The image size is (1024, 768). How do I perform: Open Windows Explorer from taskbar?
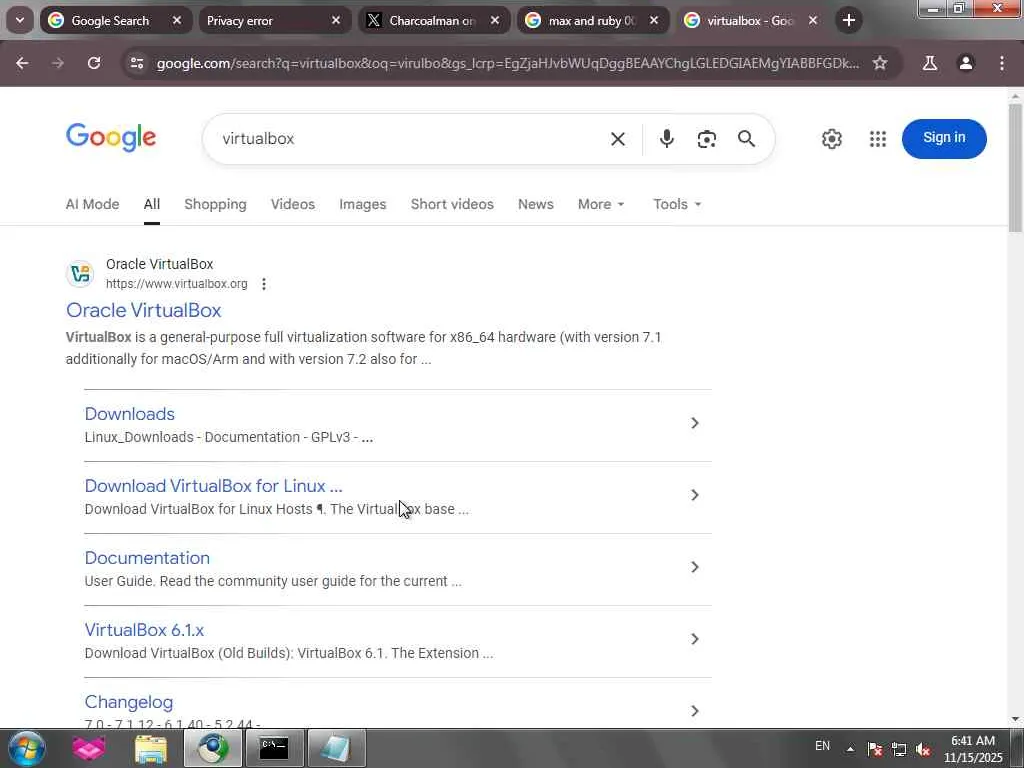pos(151,748)
